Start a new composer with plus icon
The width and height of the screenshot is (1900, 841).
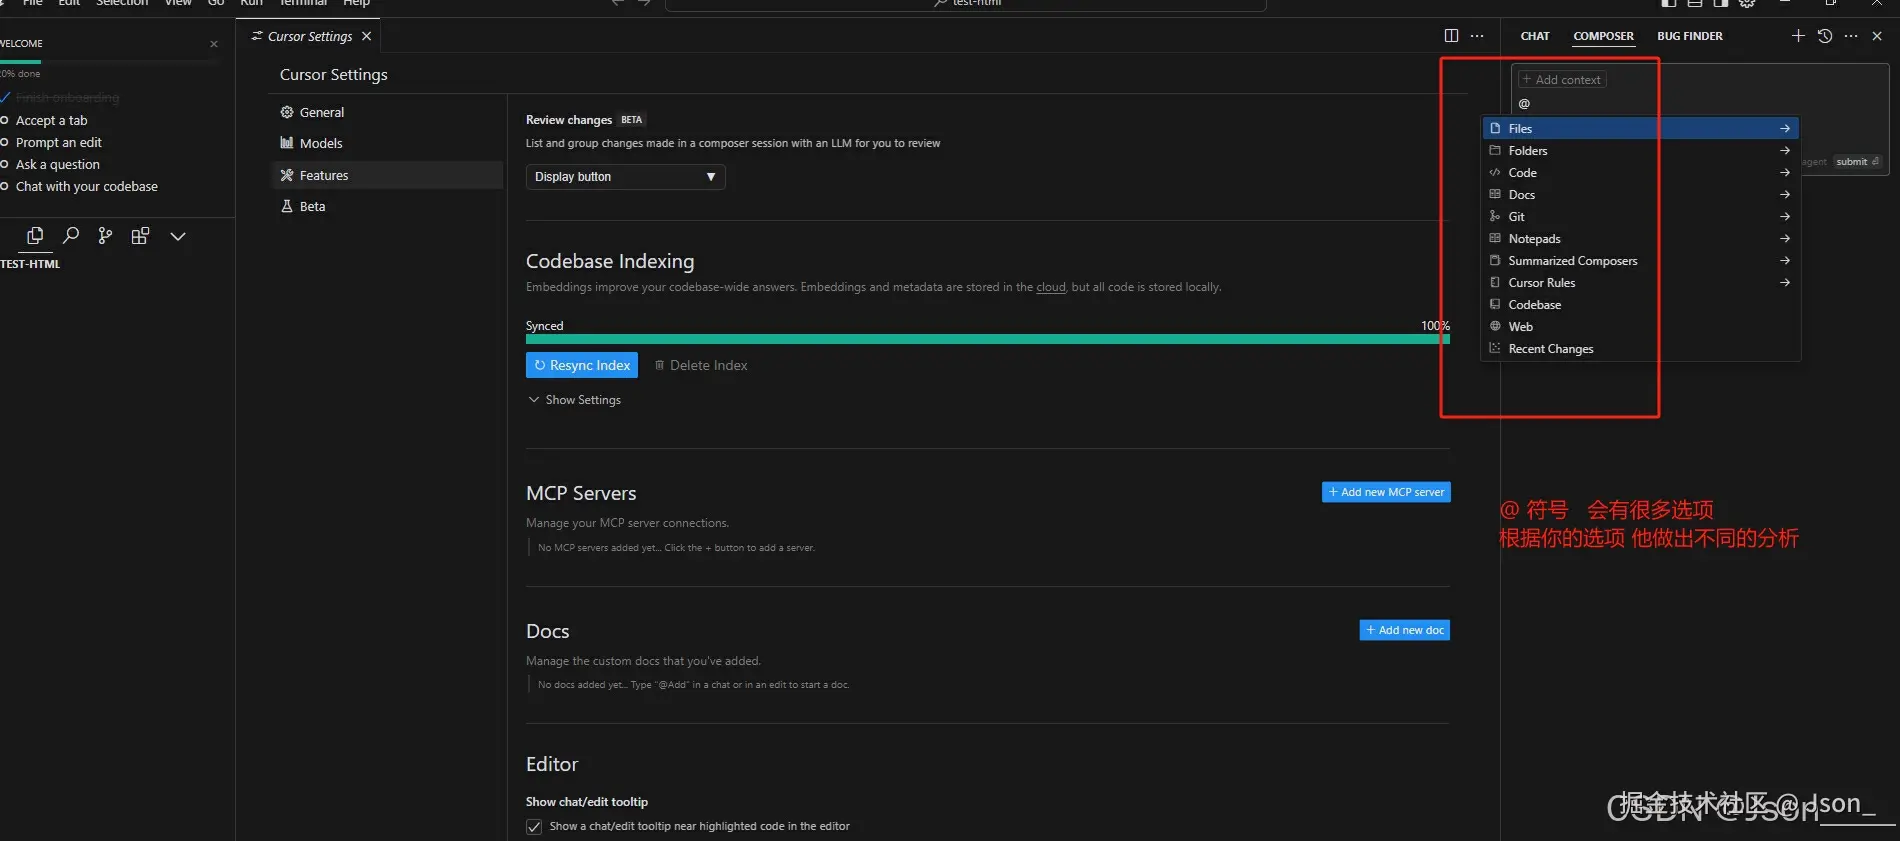[x=1798, y=36]
